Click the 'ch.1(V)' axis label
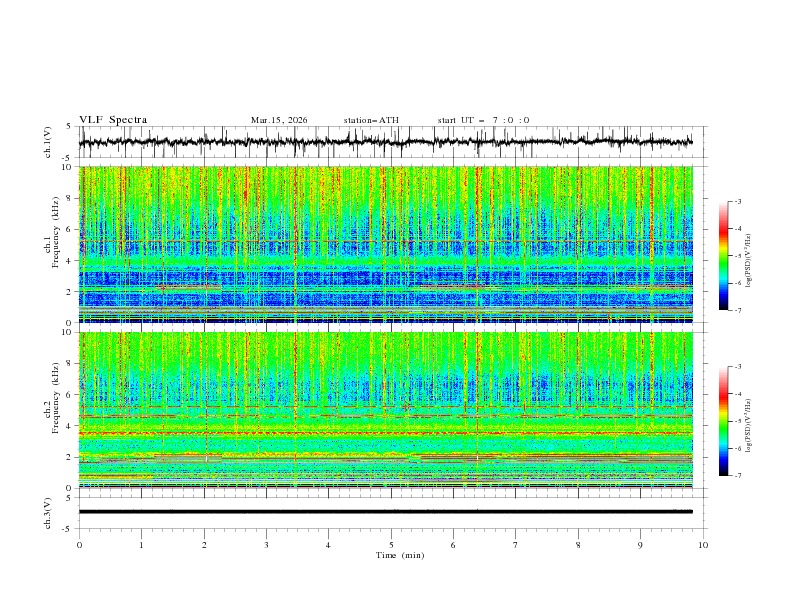792x612 pixels. [x=48, y=142]
